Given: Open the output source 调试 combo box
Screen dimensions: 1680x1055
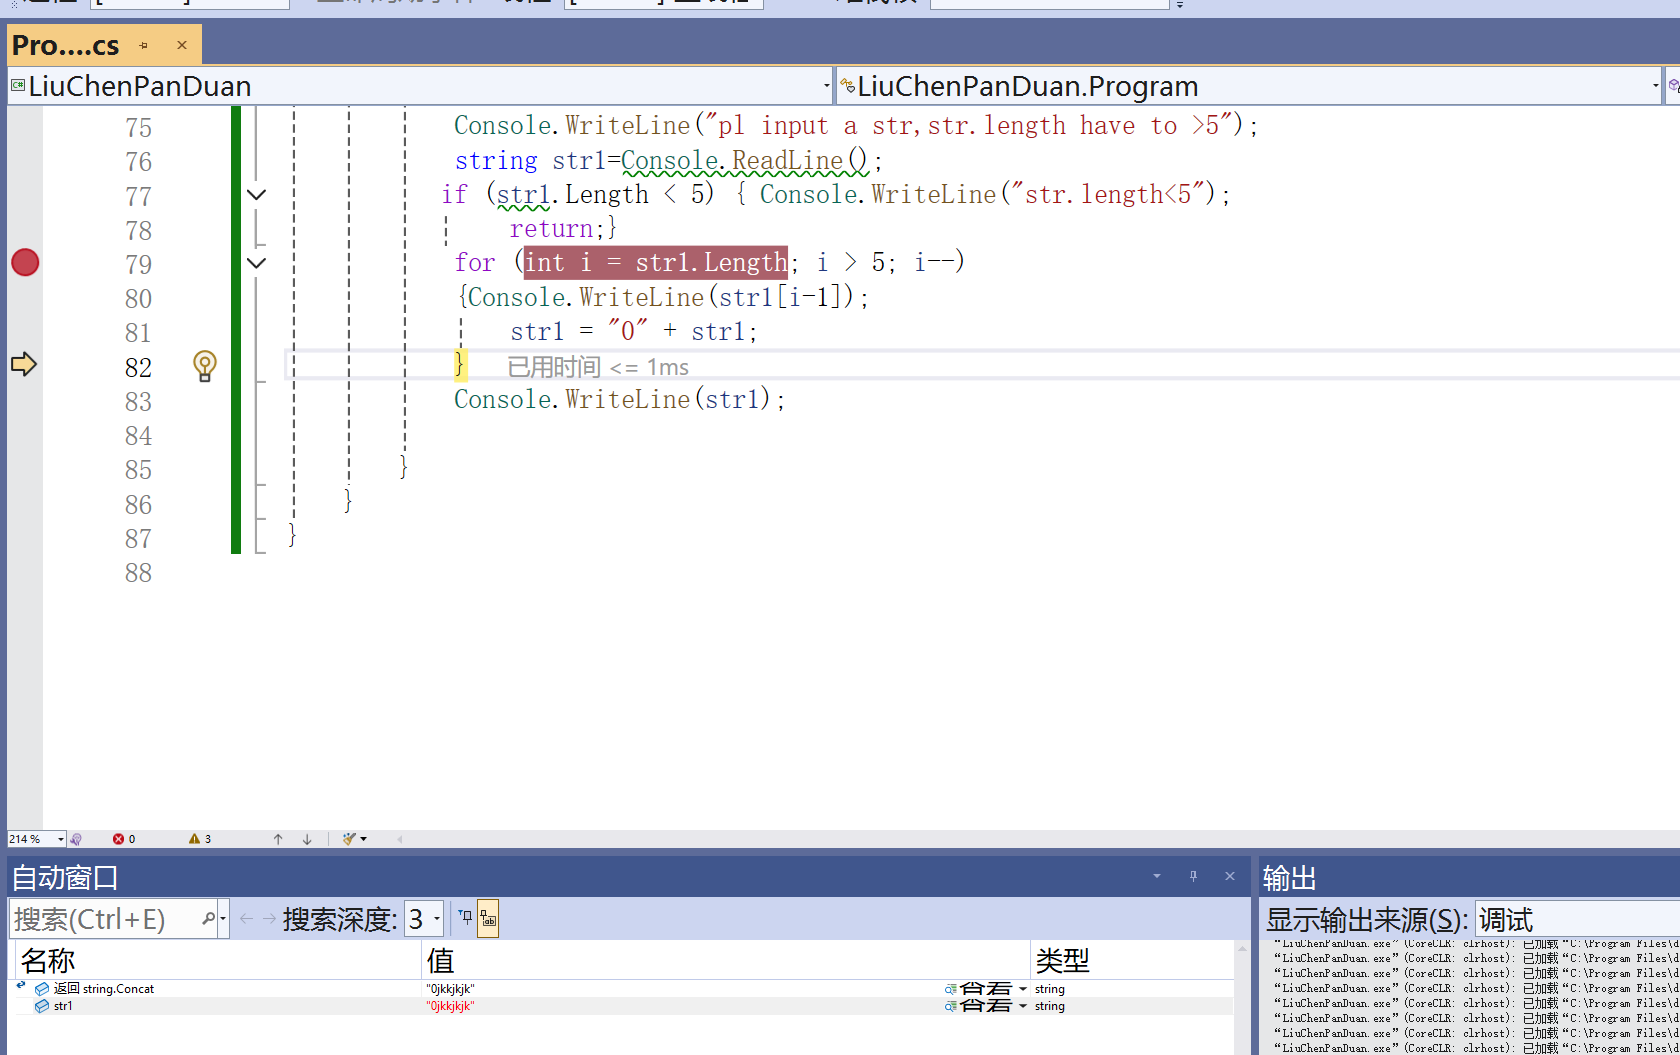Looking at the screenshot, I should pos(1577,919).
